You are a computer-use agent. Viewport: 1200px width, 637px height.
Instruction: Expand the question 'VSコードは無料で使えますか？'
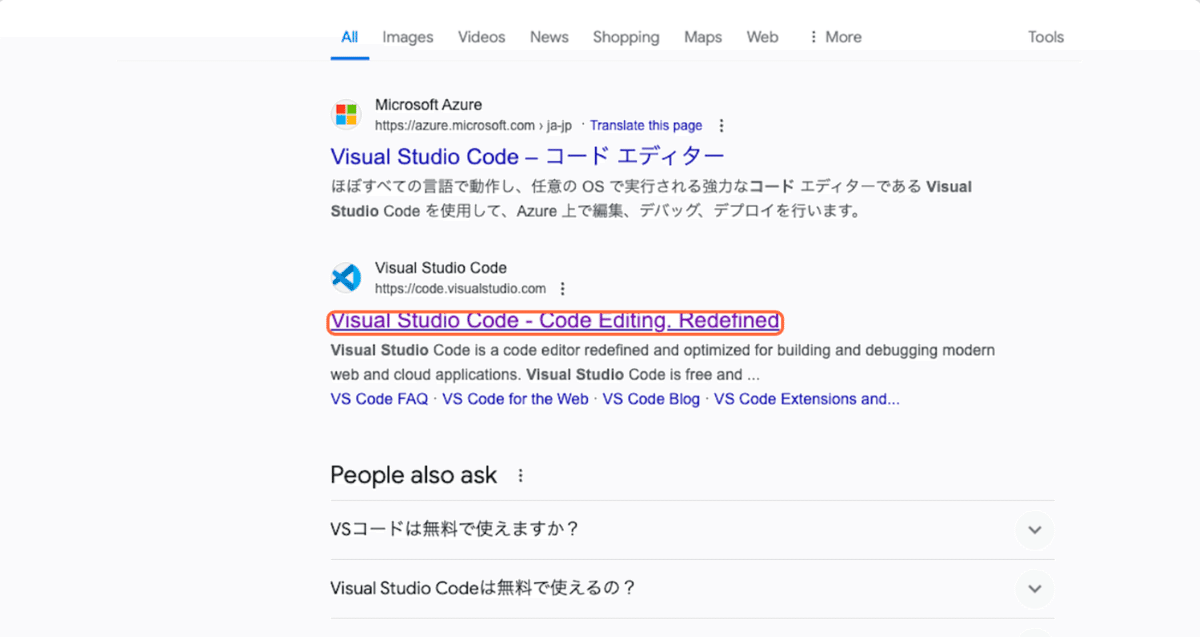point(1034,530)
